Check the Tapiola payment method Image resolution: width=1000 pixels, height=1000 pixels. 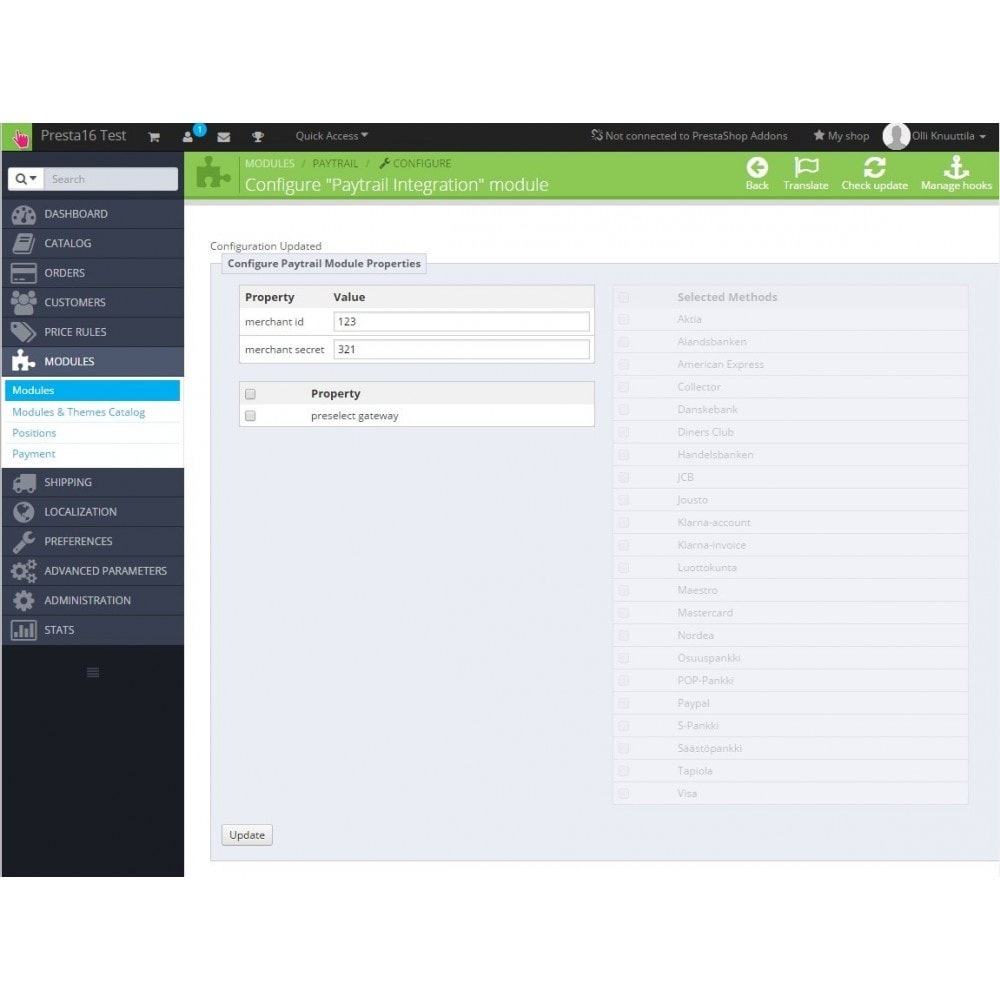(624, 771)
